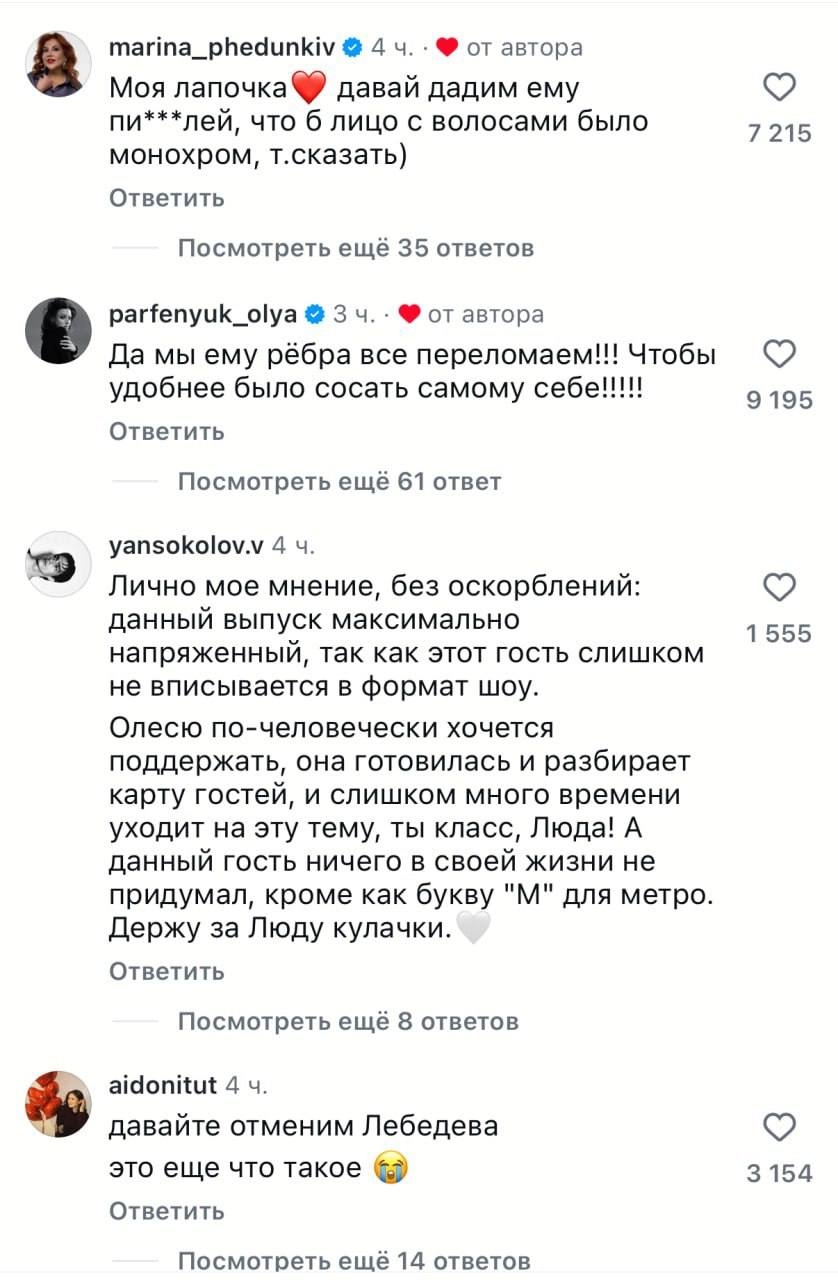Tap the heart on aidonitut's comment
Screen dimensions: 838x1280
[779, 1128]
